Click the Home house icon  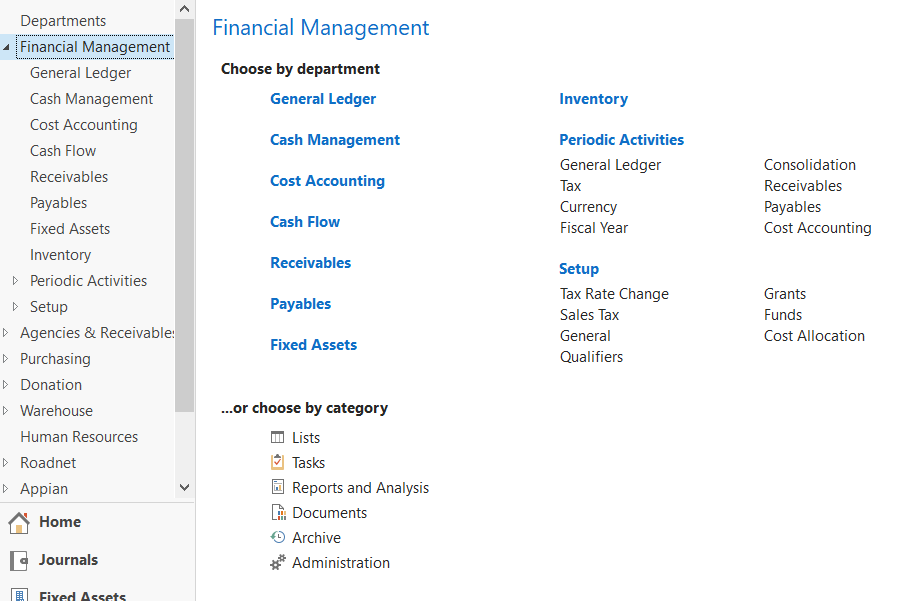[x=18, y=522]
